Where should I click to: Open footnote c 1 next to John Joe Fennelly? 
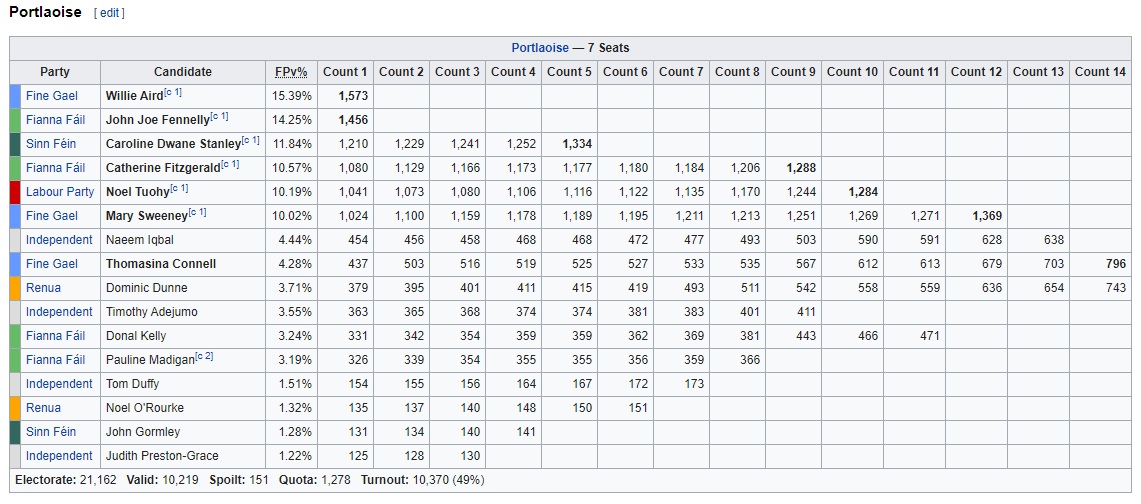219,116
